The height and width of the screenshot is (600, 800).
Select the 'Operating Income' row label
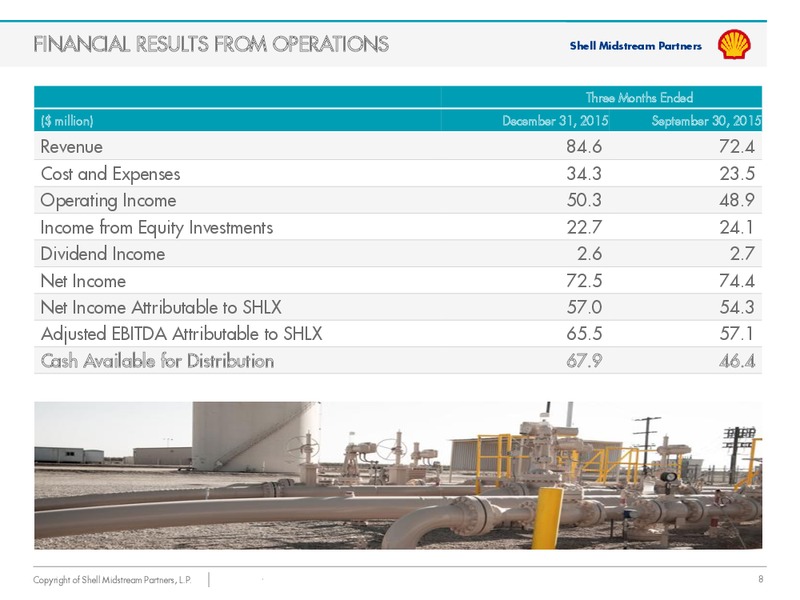pos(108,201)
